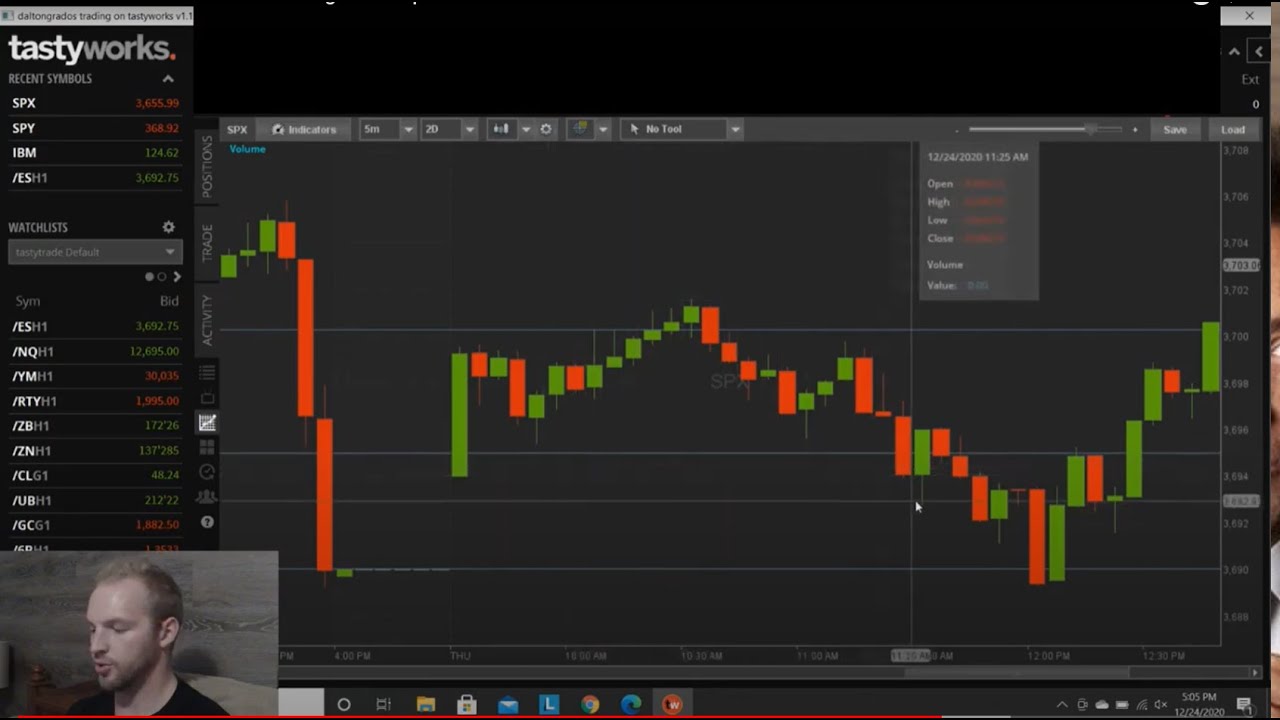The image size is (1280, 720).
Task: Select /RTYH1 in the watchlist
Action: [x=96, y=401]
